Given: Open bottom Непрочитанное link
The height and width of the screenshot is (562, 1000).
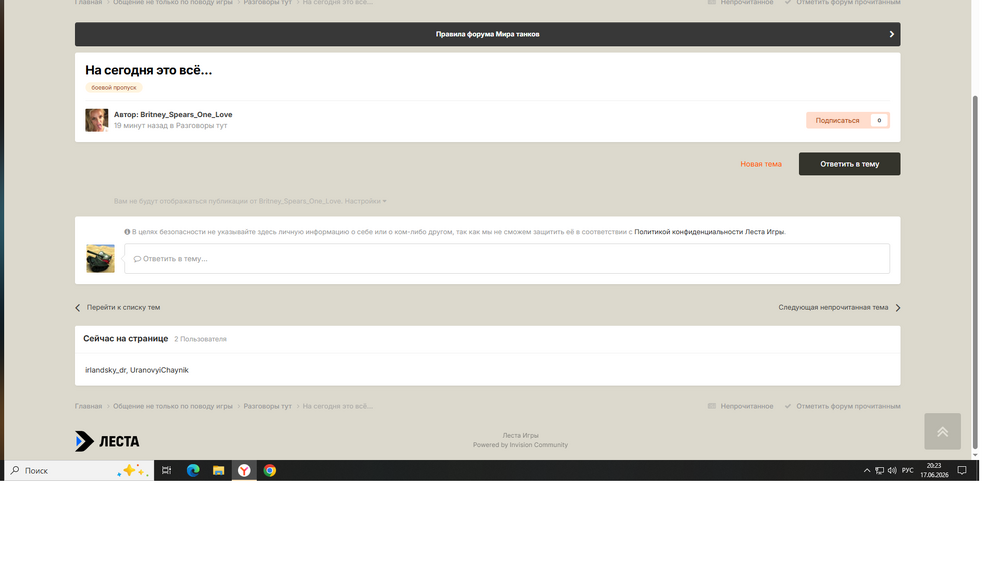Looking at the screenshot, I should [740, 406].
